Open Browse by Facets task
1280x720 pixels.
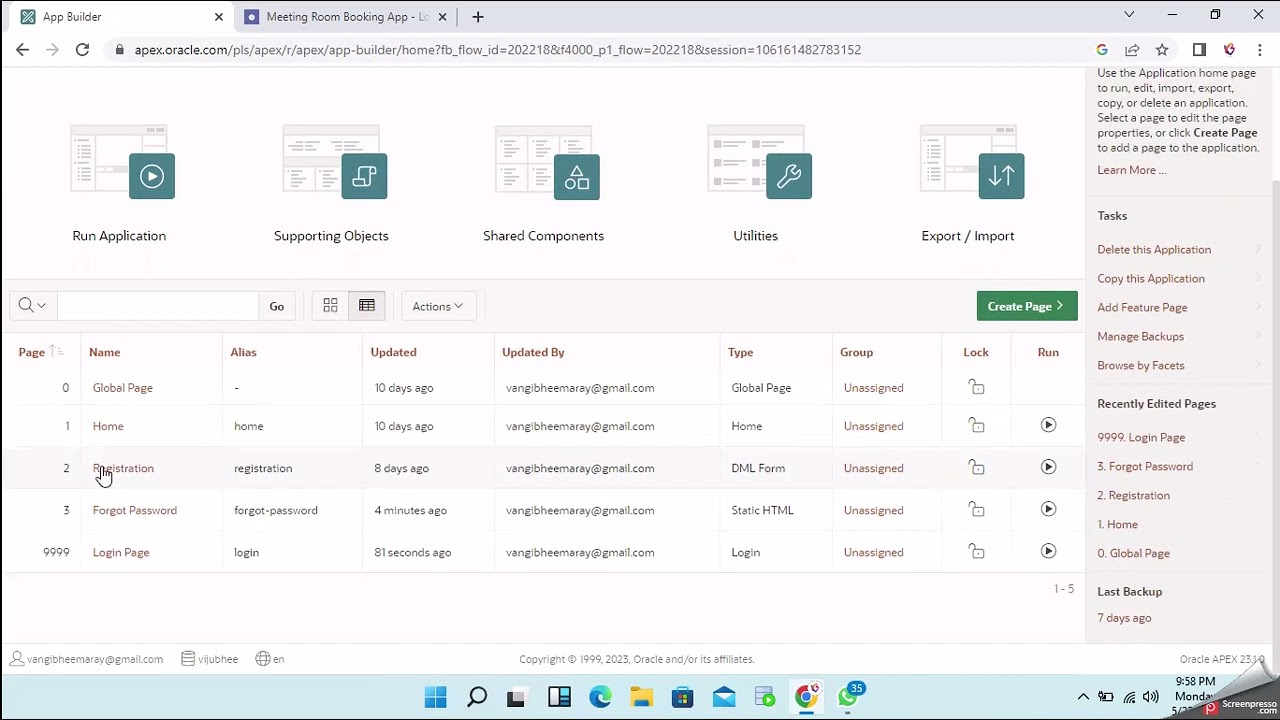pyautogui.click(x=1140, y=365)
